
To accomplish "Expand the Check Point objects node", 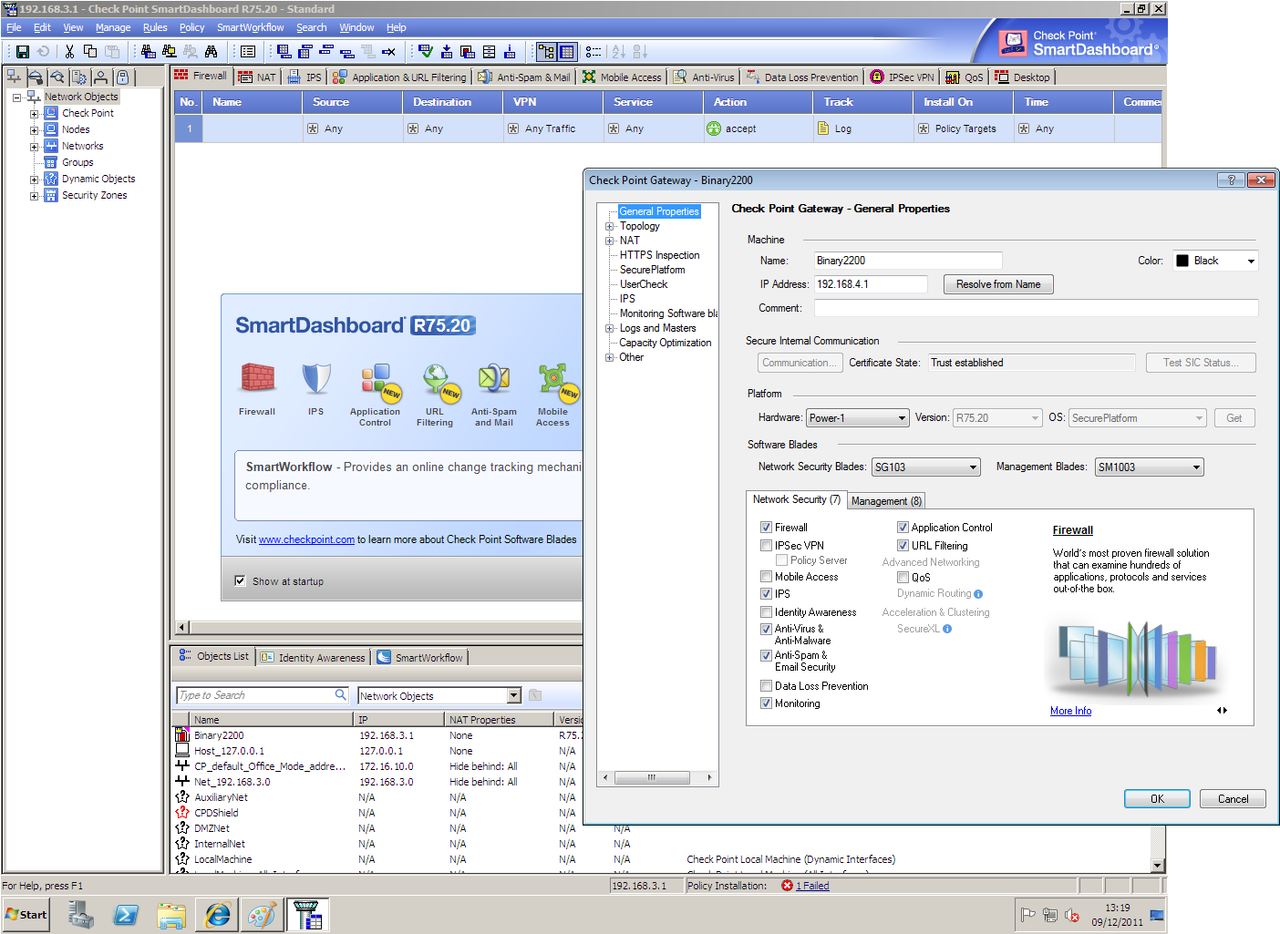I will (34, 113).
